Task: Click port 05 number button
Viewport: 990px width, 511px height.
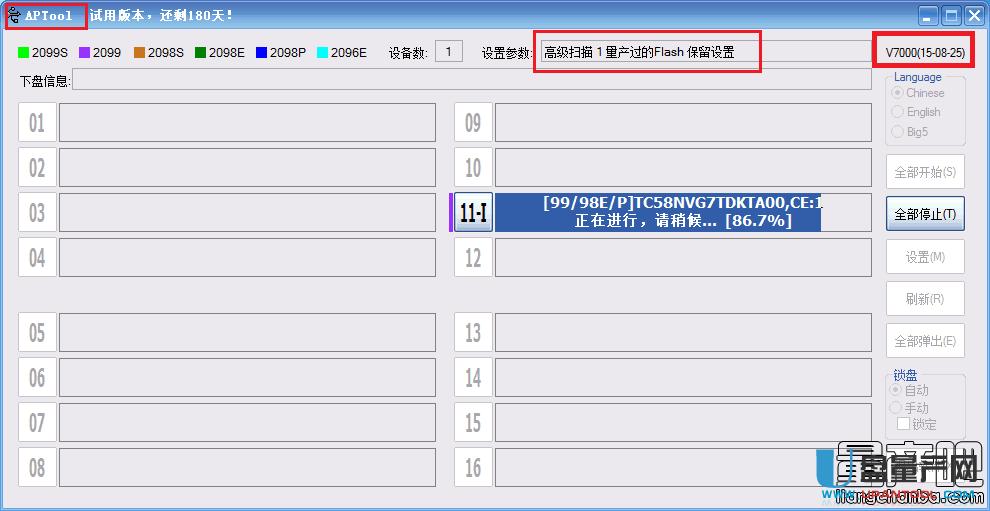Action: coord(37,332)
